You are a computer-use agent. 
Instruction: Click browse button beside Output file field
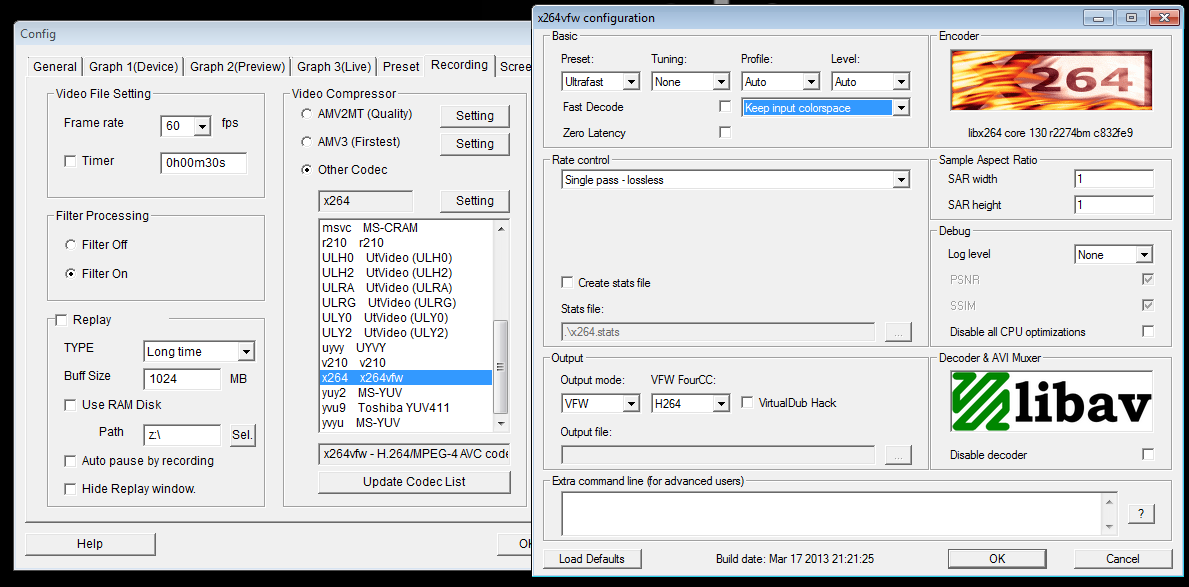(x=898, y=455)
